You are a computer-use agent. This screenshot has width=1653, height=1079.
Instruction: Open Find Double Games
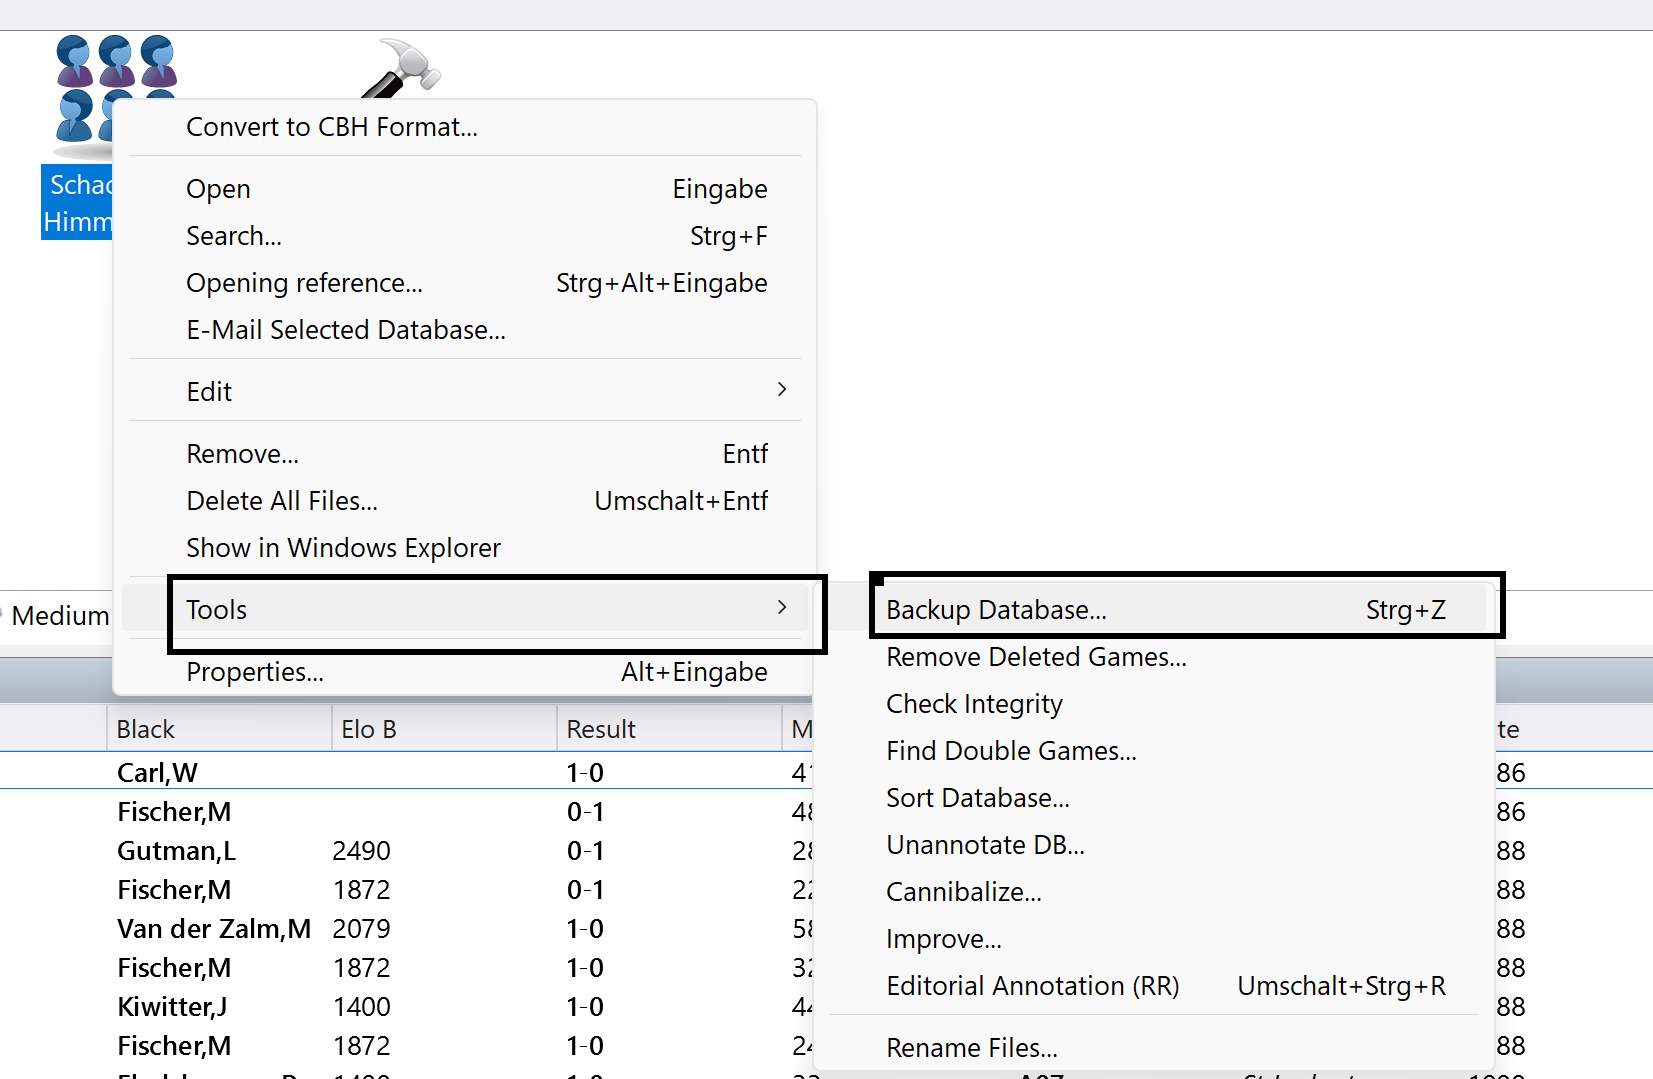pyautogui.click(x=1011, y=750)
